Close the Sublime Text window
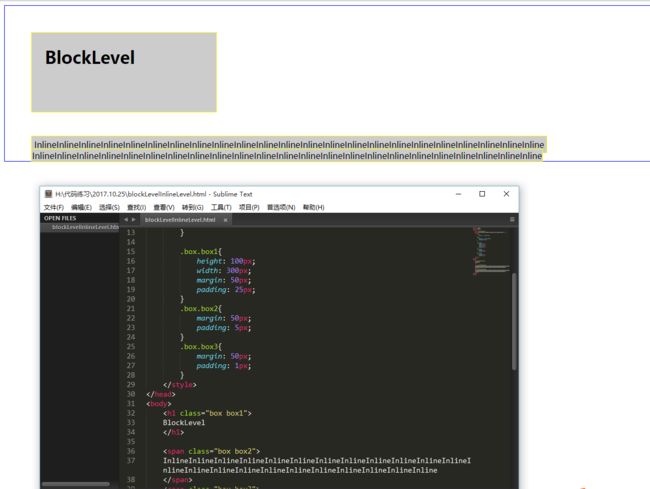The height and width of the screenshot is (489, 650). click(x=506, y=194)
